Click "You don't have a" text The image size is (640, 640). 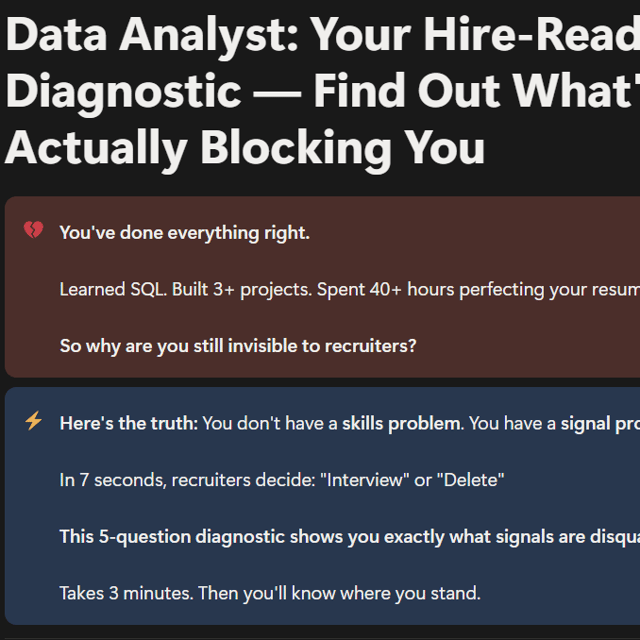(270, 423)
